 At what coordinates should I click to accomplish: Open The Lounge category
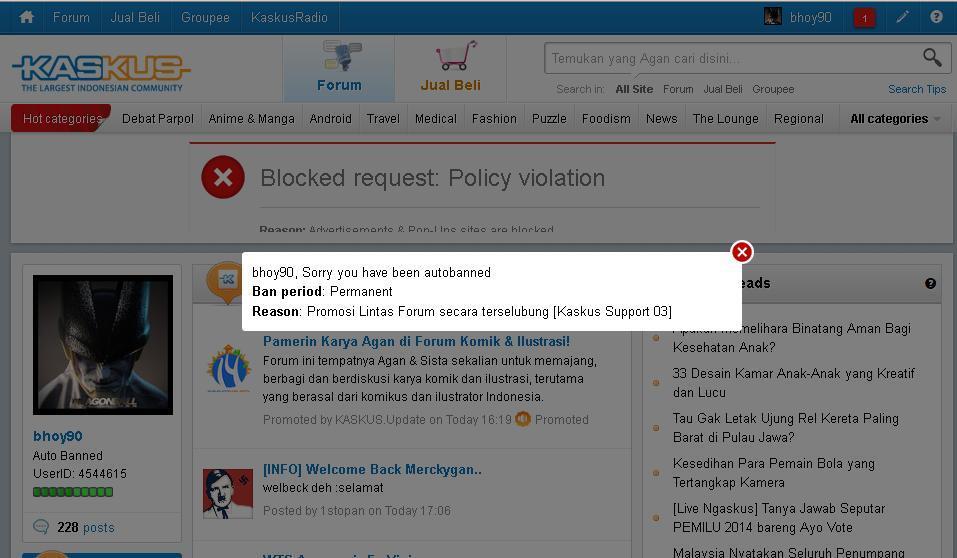[x=725, y=118]
